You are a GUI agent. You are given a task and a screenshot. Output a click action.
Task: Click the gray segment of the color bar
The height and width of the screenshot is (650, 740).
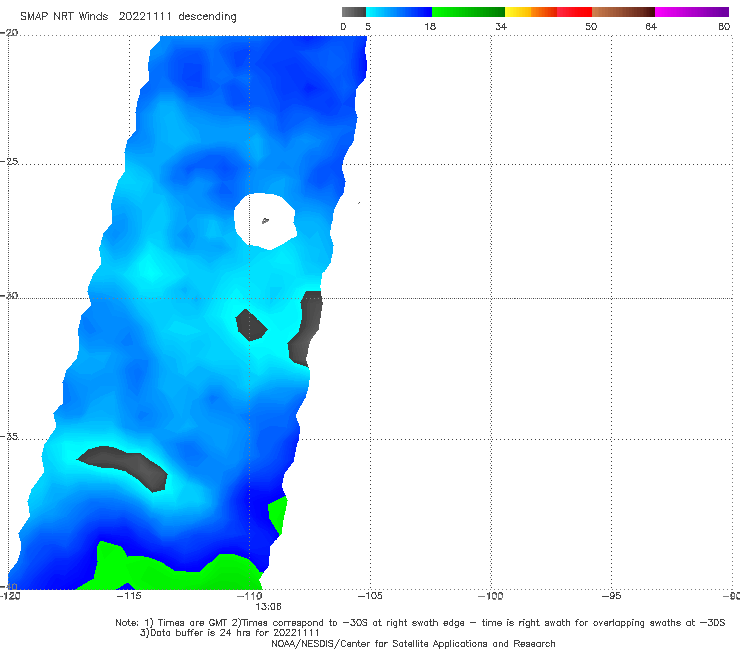point(353,12)
